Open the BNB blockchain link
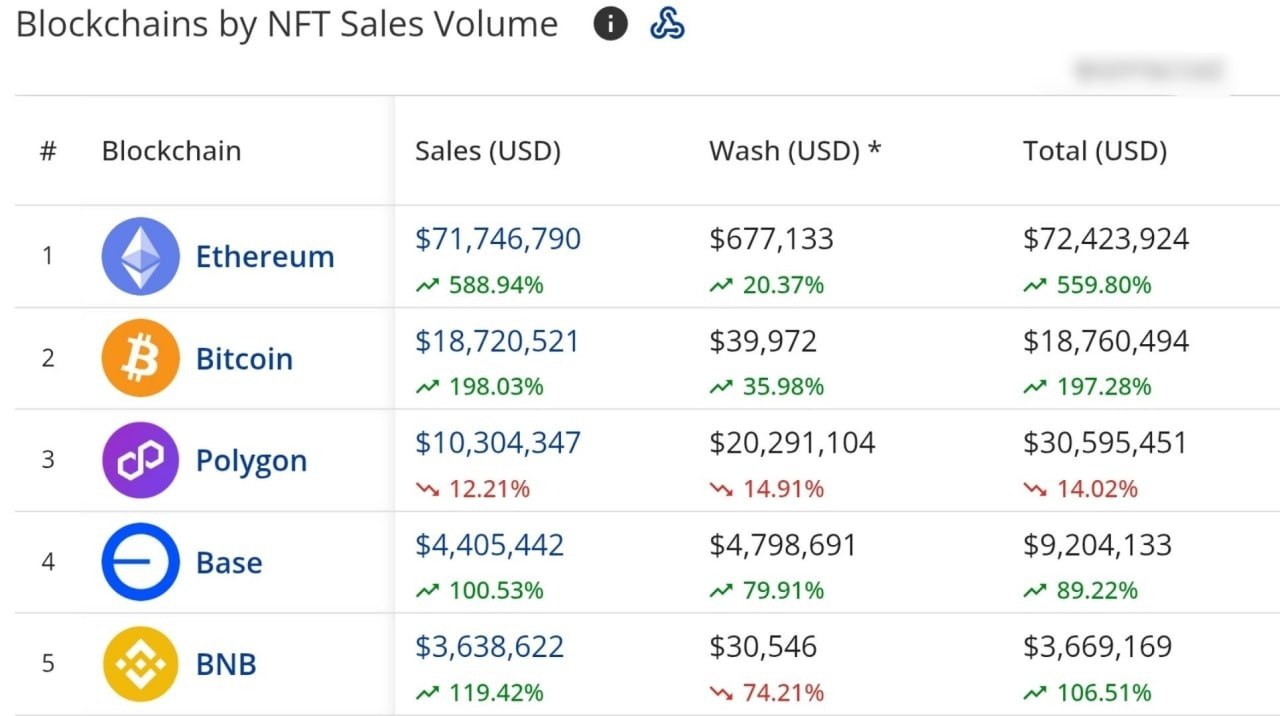The image size is (1280, 716). pyautogui.click(x=226, y=665)
